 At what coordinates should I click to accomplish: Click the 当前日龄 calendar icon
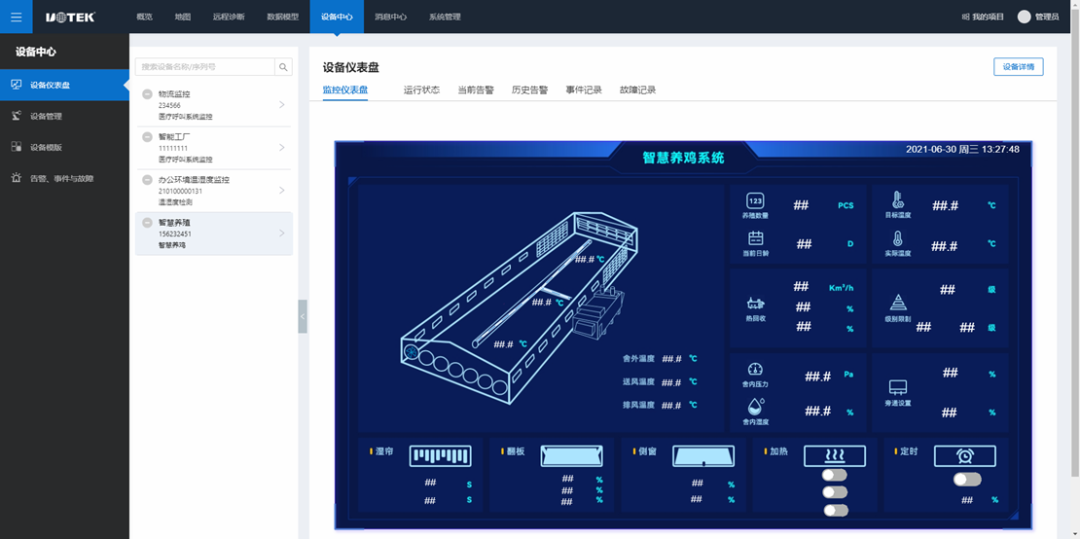coord(756,238)
